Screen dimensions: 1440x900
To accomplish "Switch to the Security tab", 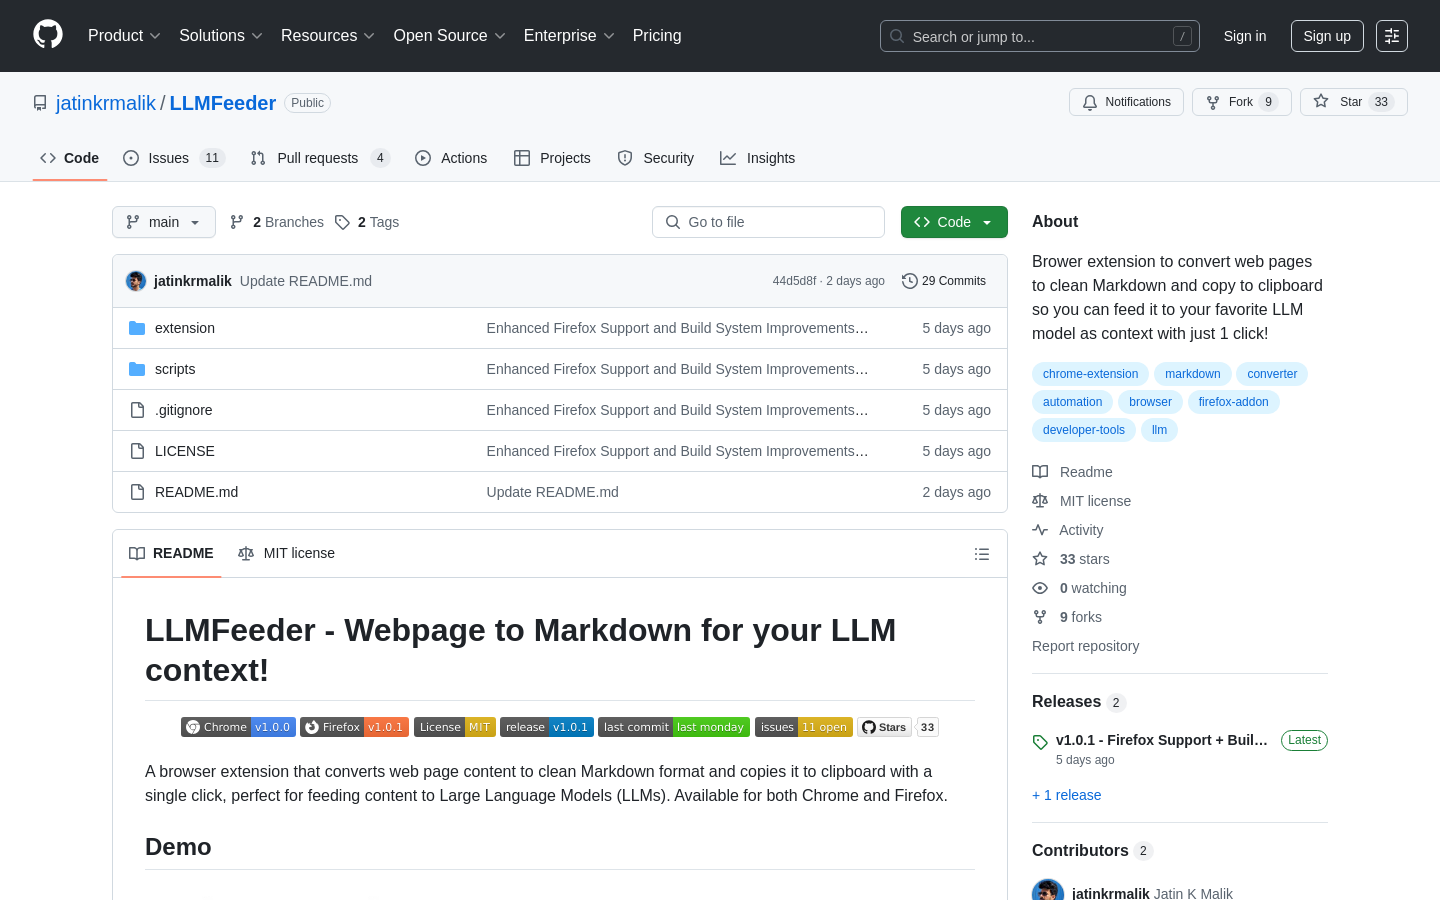I will pyautogui.click(x=656, y=158).
